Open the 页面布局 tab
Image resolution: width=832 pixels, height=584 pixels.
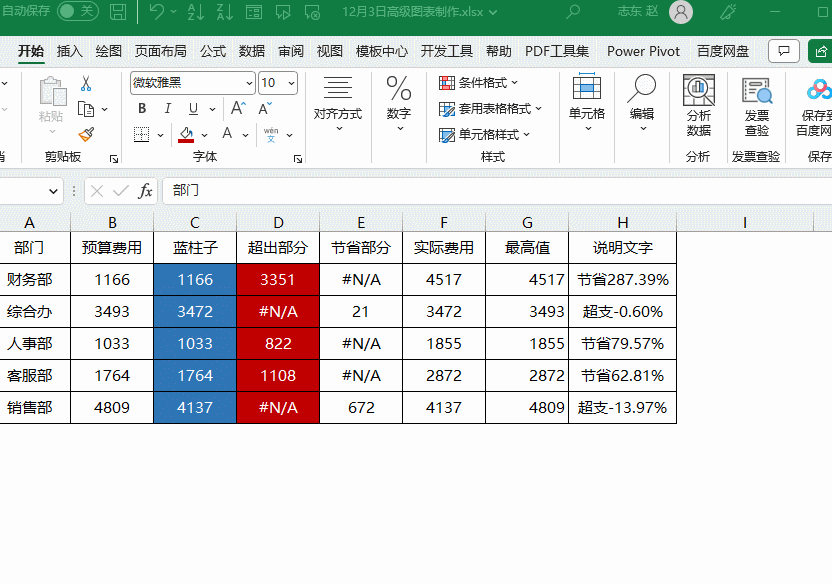pos(161,51)
